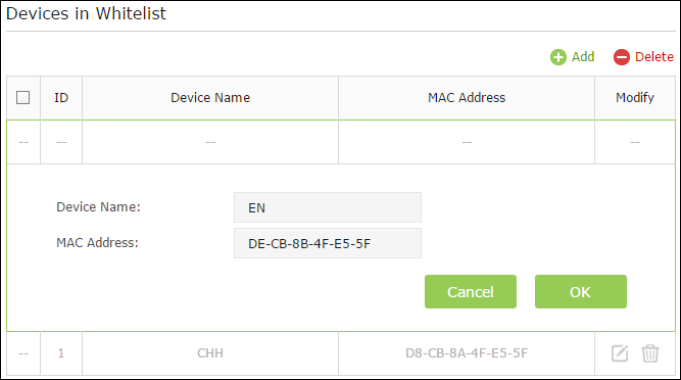Screen dimensions: 681x380
Task: Click the green plus Add icon
Action: point(558,57)
